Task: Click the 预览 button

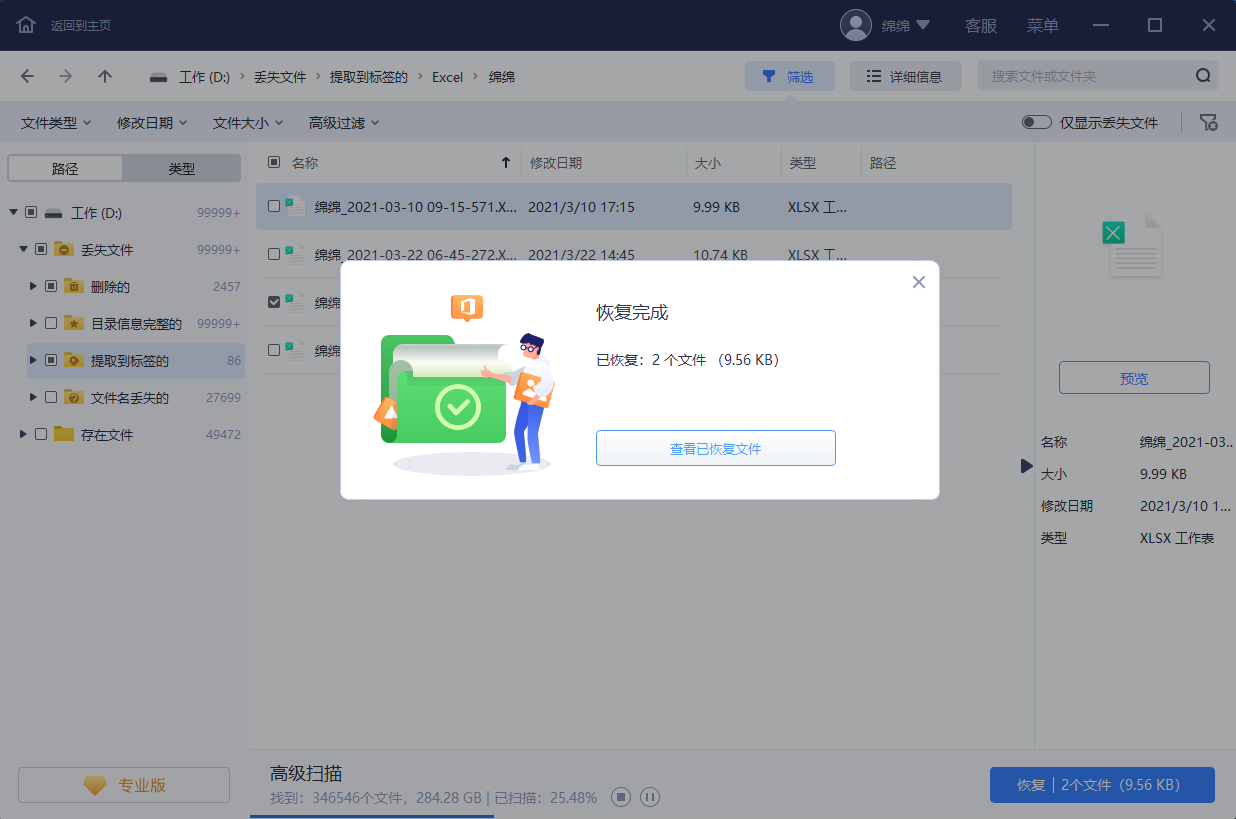Action: [x=1134, y=378]
